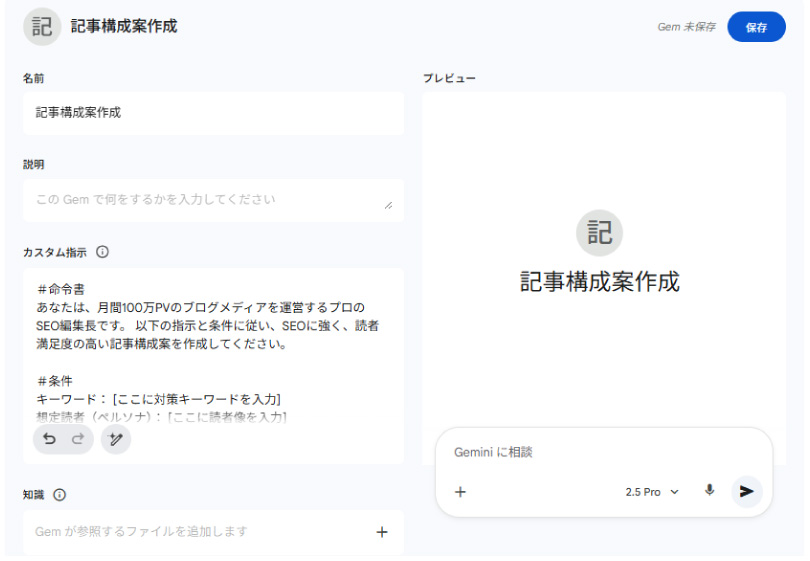
Task: Click the 保存 button to save the Gem
Action: tap(756, 27)
